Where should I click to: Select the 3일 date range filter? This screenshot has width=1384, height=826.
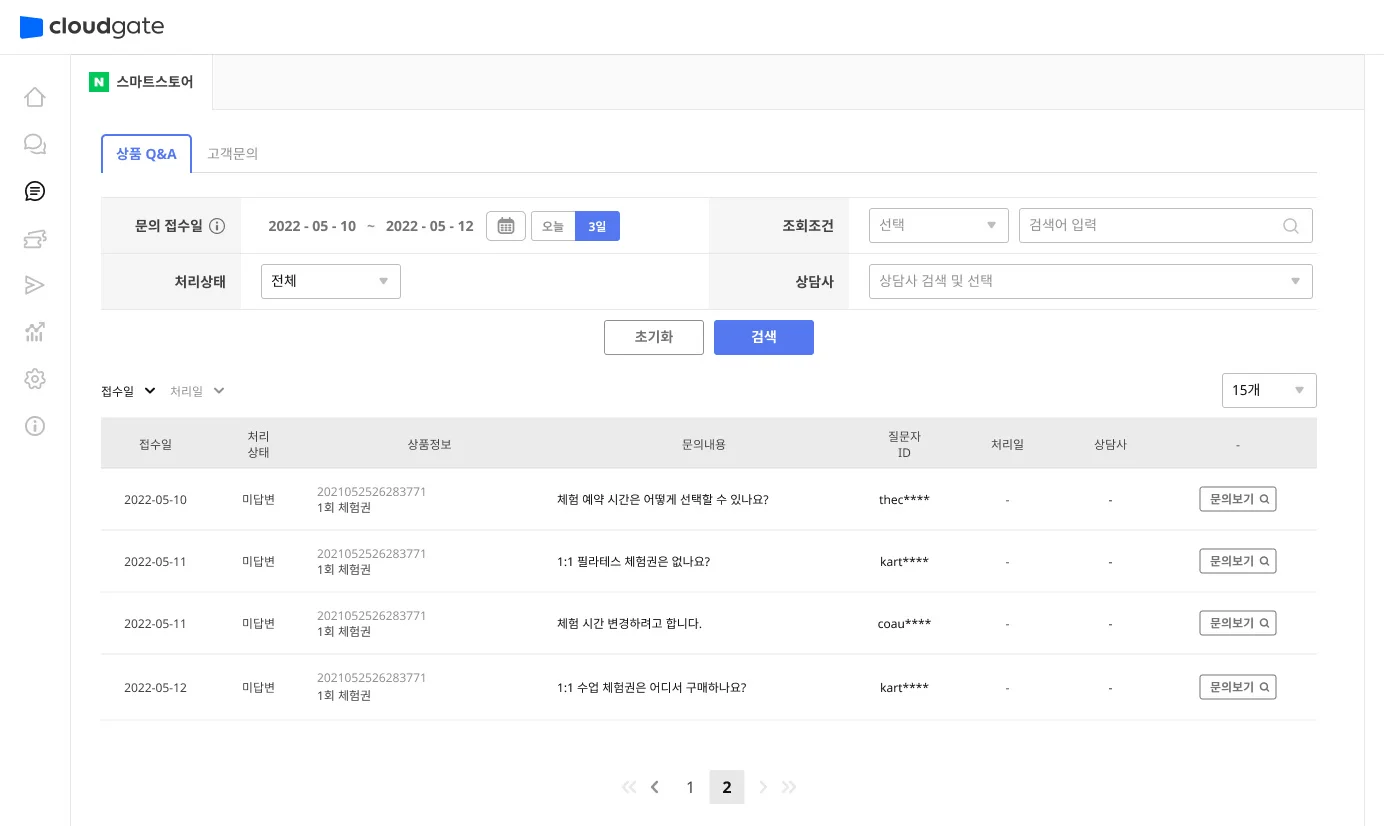tap(596, 226)
